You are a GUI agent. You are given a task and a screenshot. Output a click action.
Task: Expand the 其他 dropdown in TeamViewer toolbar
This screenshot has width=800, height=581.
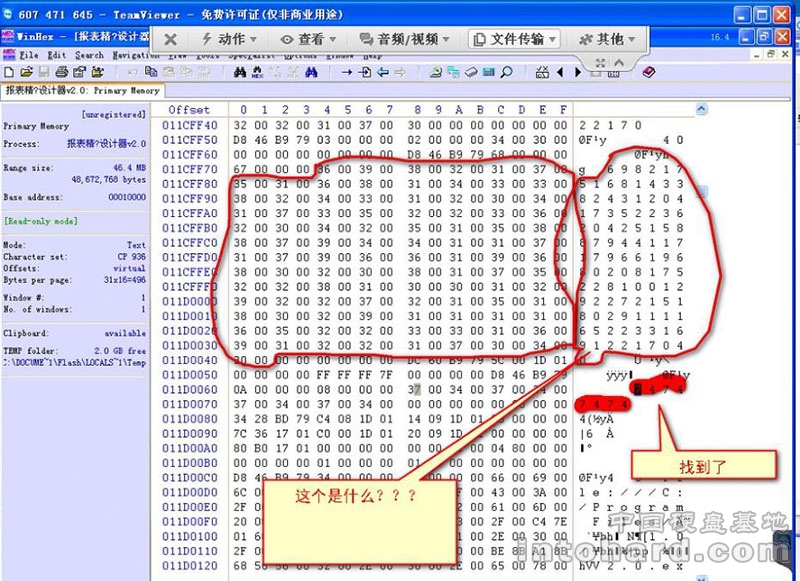[x=608, y=39]
